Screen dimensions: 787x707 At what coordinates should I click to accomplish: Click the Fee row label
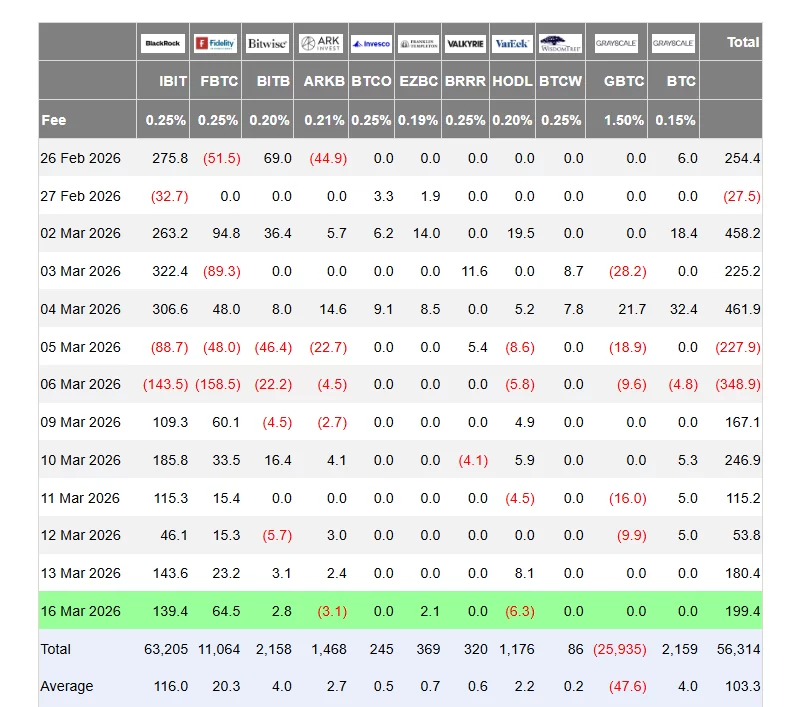tap(54, 120)
